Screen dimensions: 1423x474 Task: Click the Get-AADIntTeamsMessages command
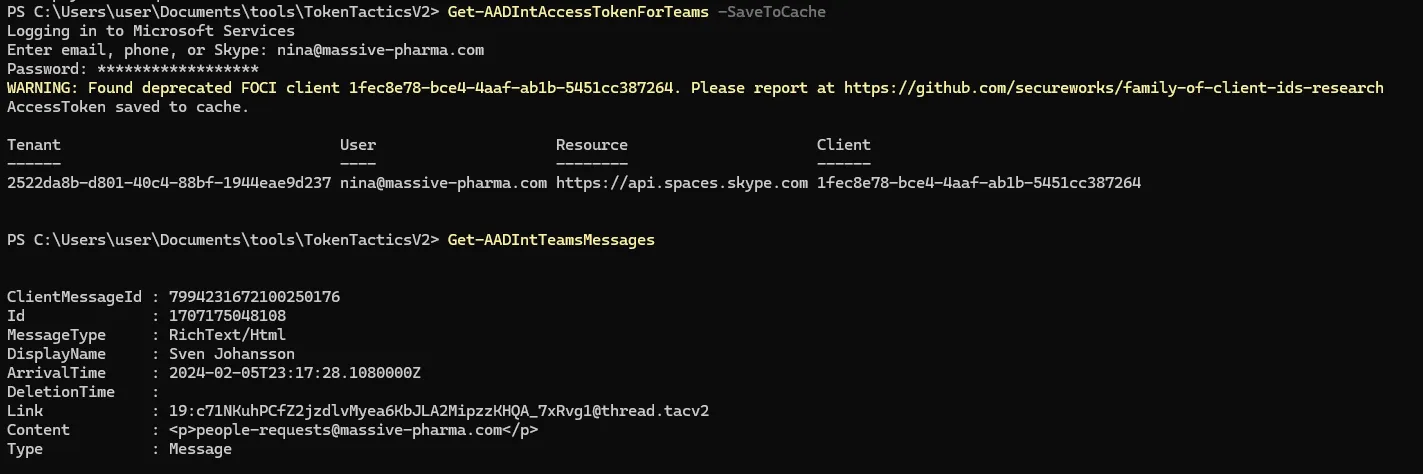pyautogui.click(x=551, y=240)
